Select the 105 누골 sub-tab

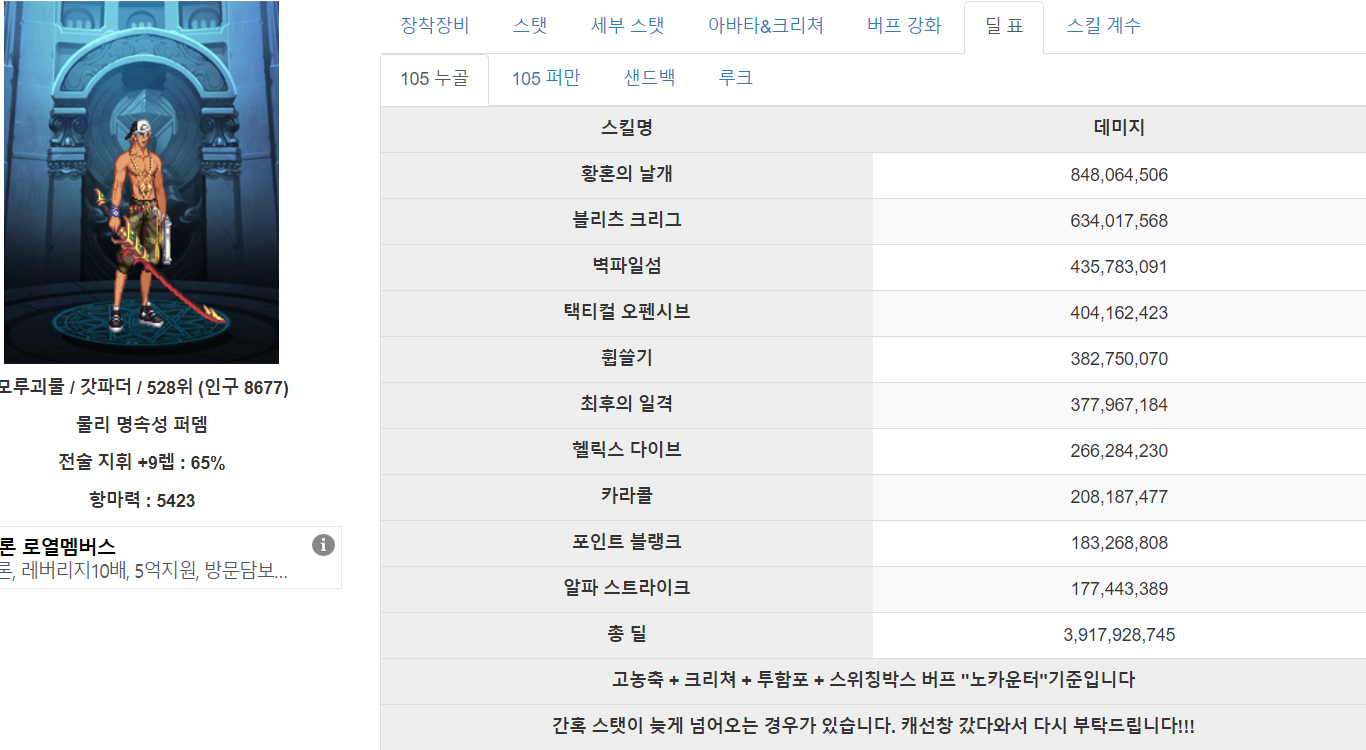point(434,78)
